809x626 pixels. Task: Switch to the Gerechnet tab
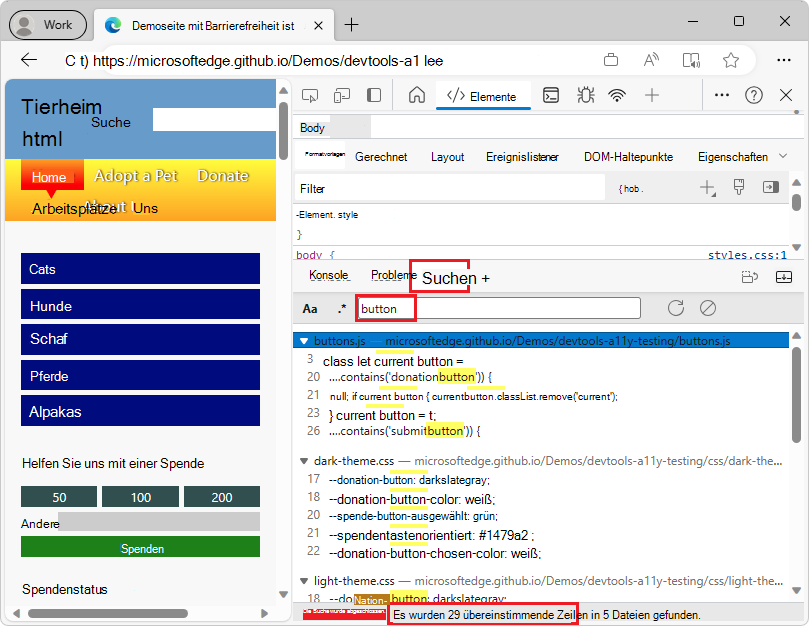click(381, 157)
